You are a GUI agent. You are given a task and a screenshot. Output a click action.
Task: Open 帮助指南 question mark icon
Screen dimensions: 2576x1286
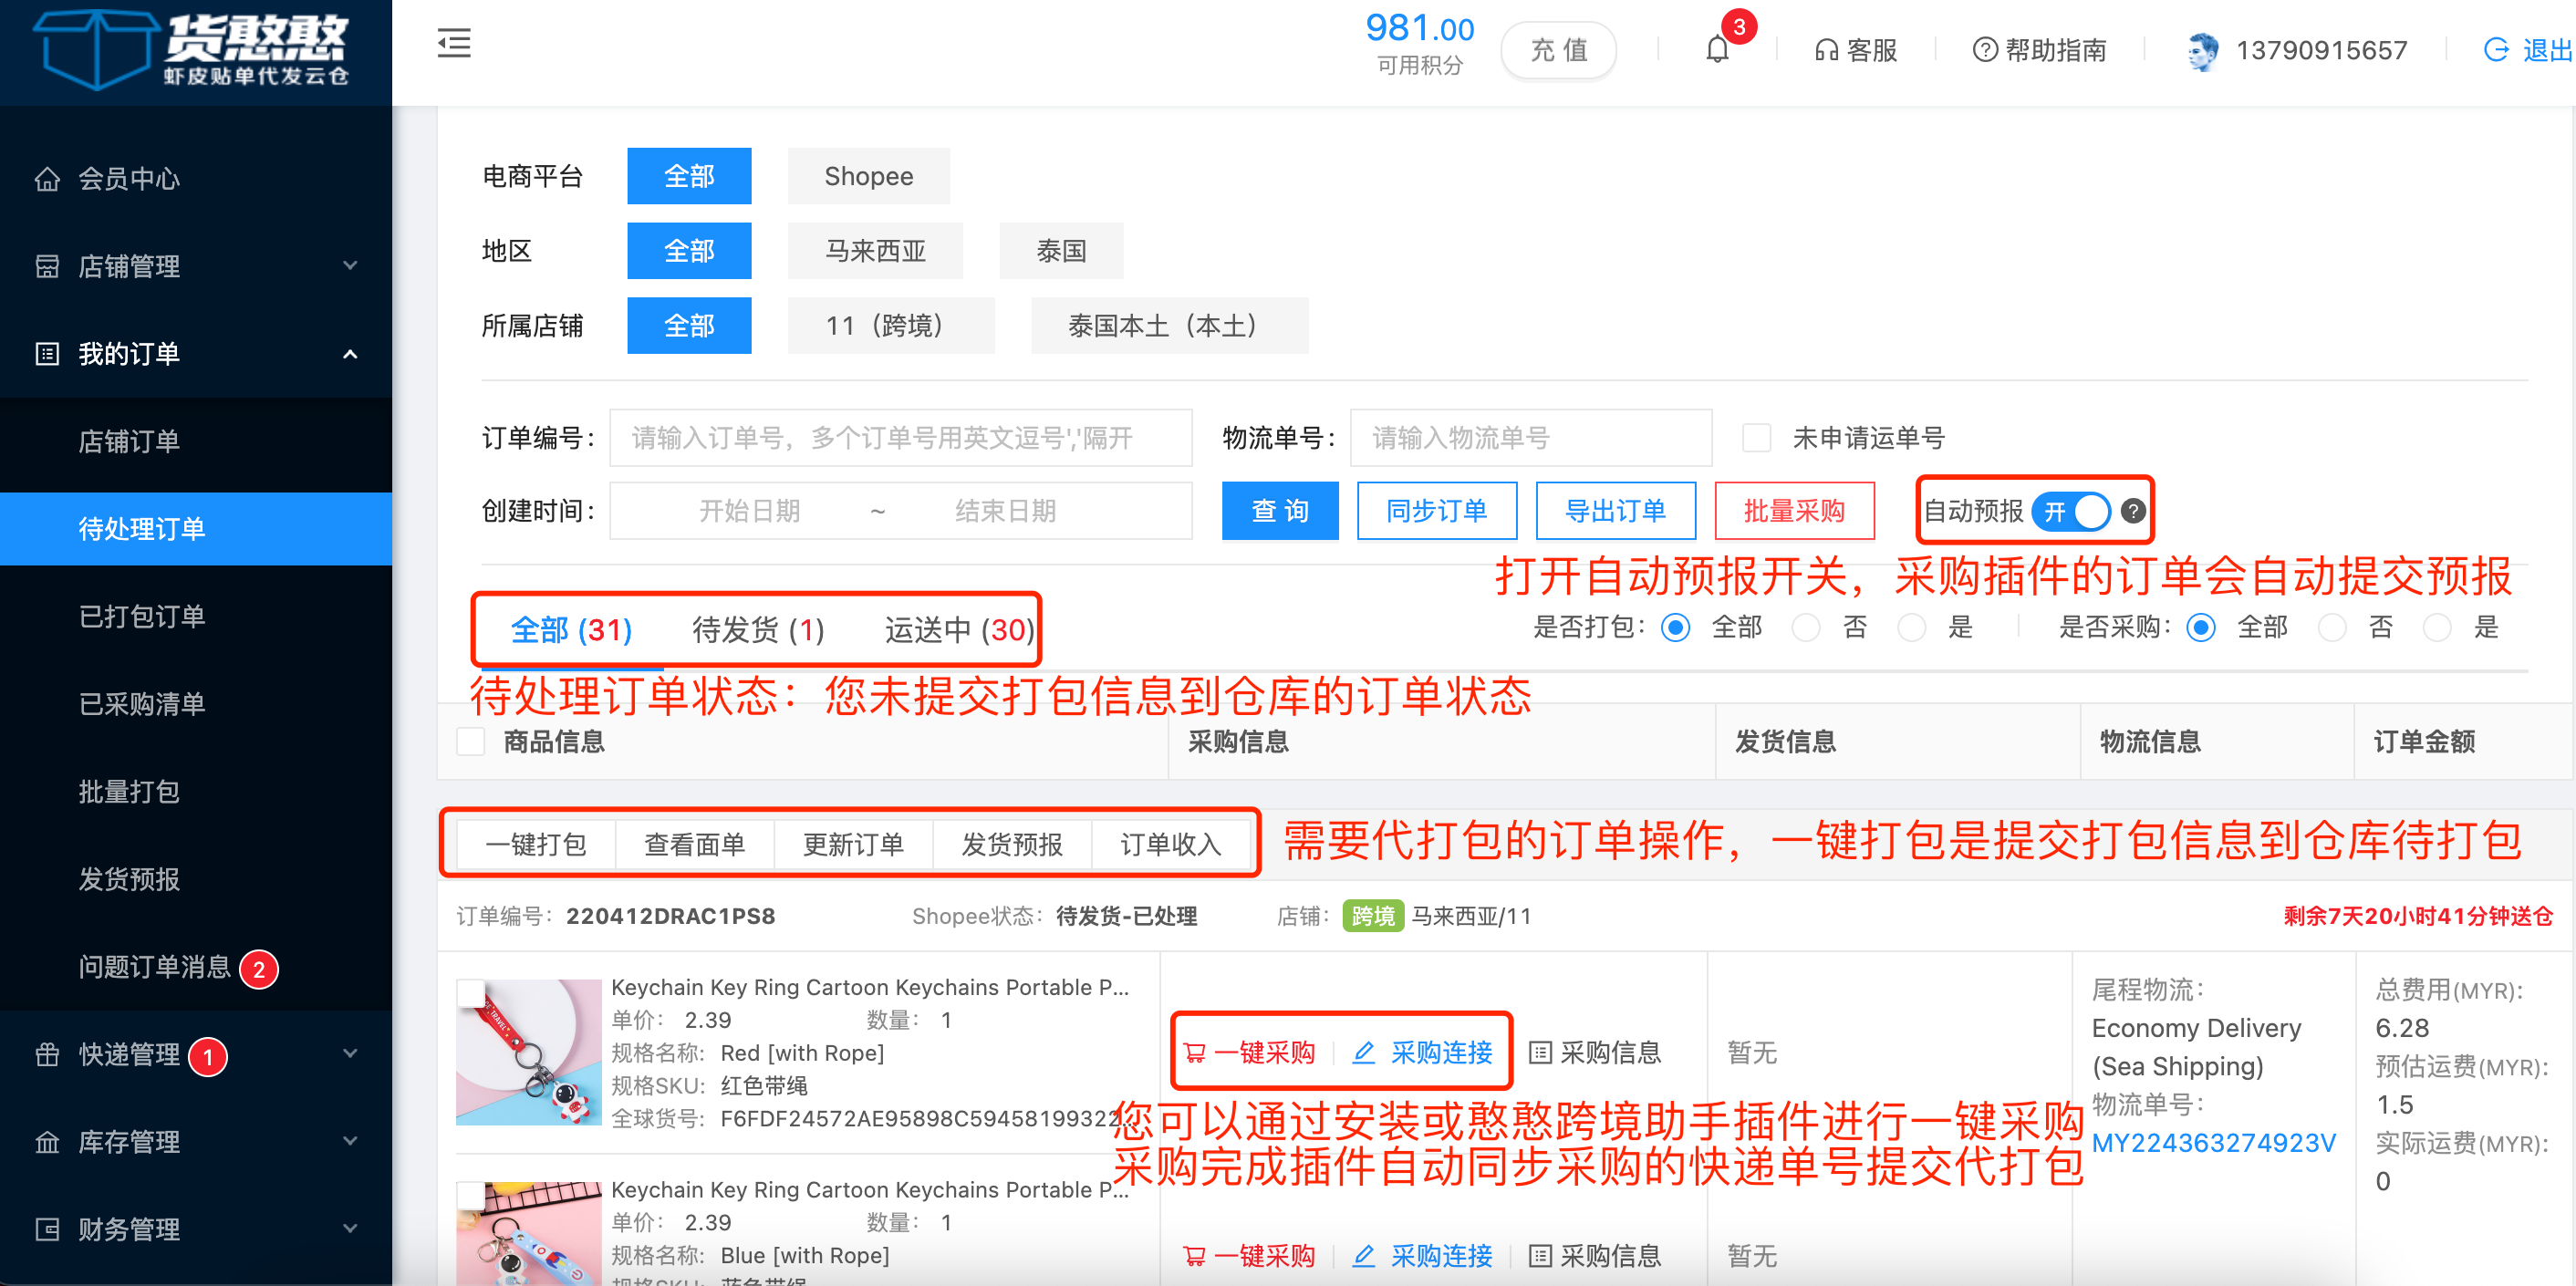pos(1984,50)
